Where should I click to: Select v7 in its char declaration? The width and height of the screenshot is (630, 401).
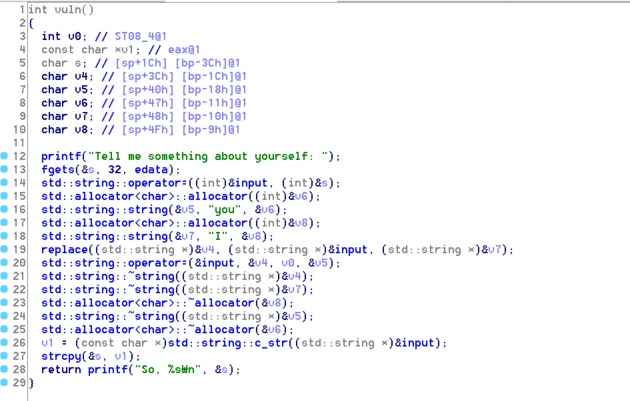click(81, 116)
